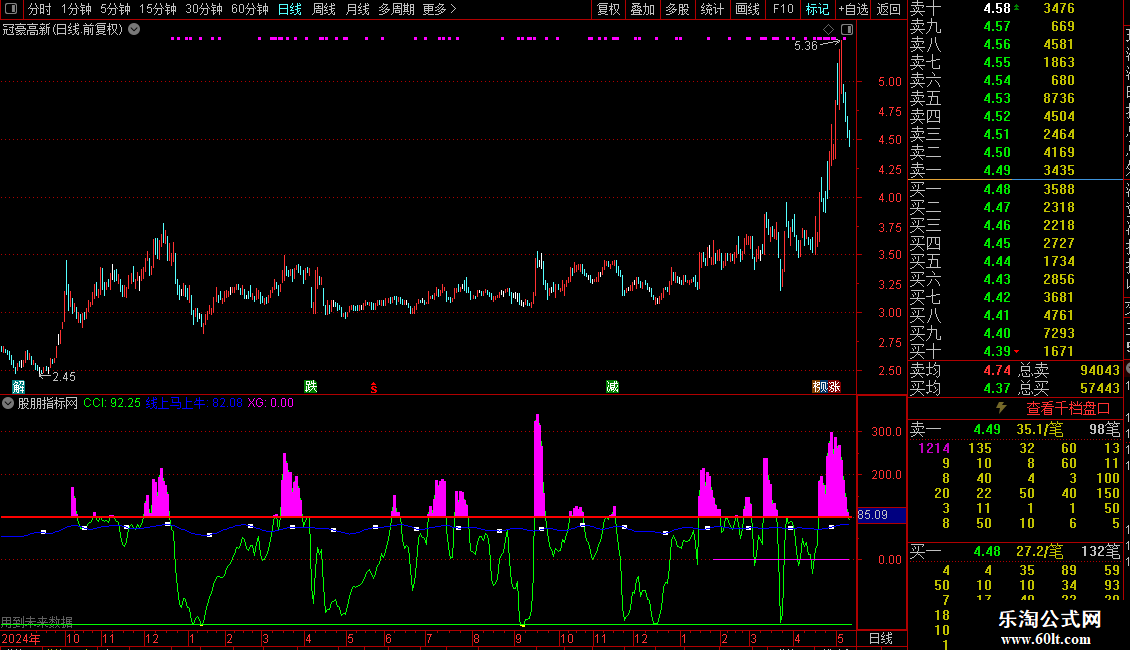Click the 复权 adjustment button

point(608,9)
